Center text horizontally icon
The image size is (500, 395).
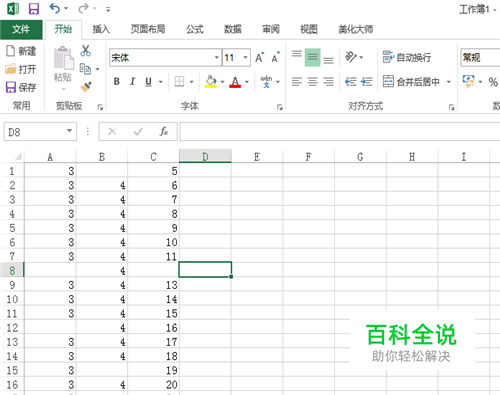[312, 82]
